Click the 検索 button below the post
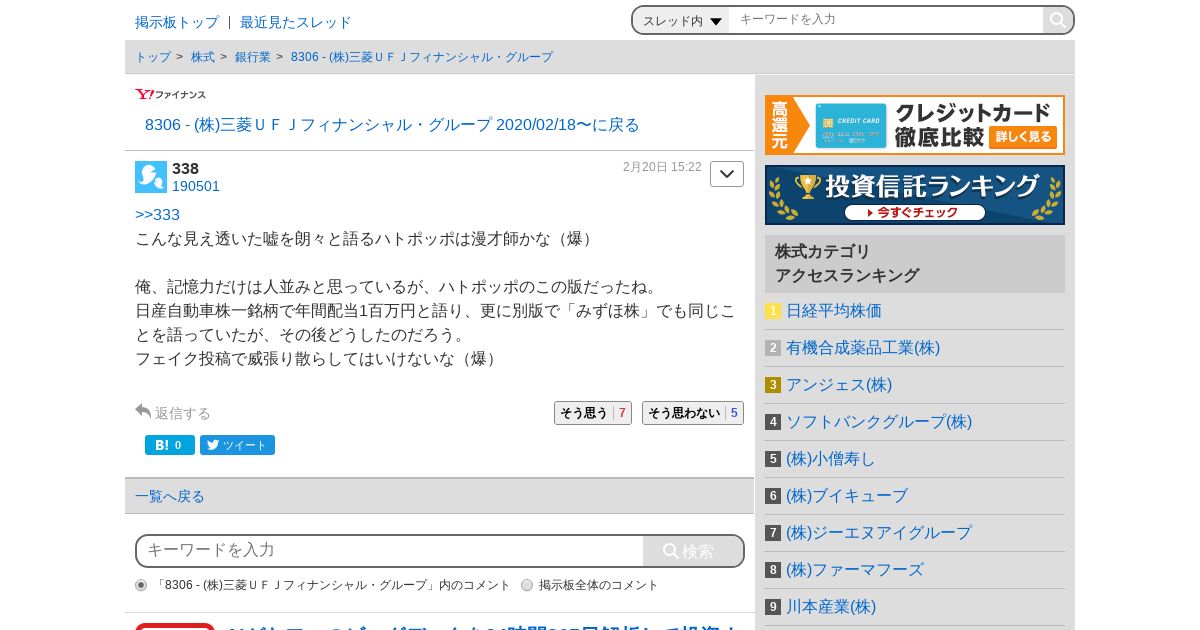 pos(693,551)
